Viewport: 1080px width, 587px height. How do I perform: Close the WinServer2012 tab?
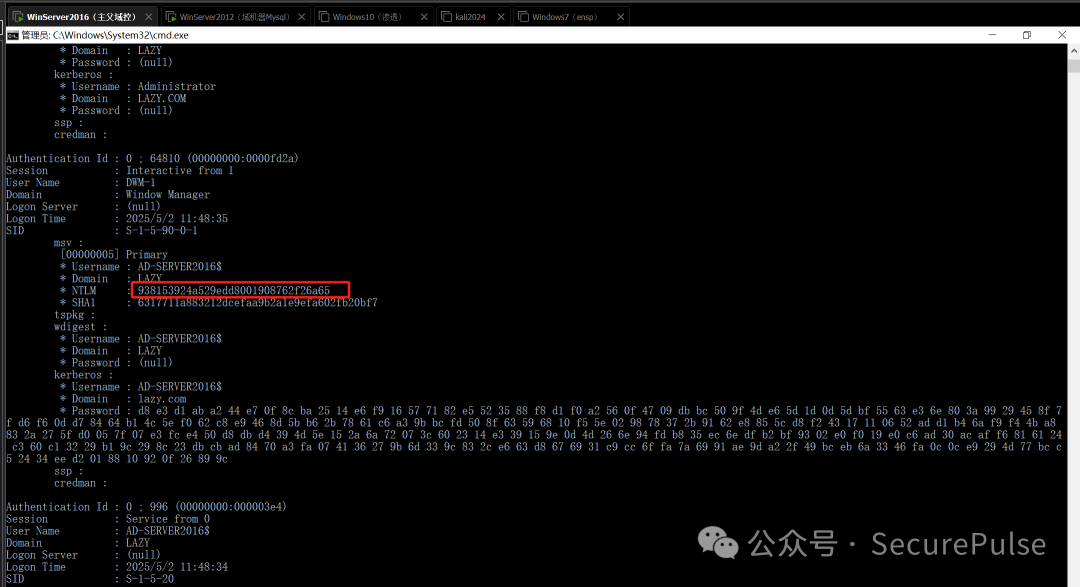302,17
